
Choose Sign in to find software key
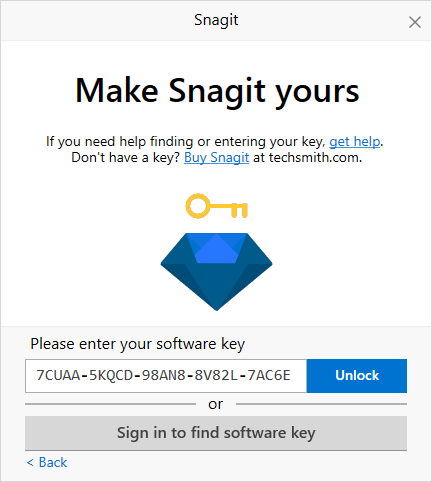216,433
